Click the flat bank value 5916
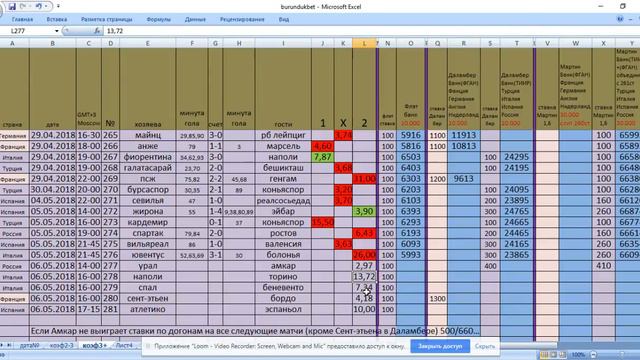The image size is (640, 360). 411,135
